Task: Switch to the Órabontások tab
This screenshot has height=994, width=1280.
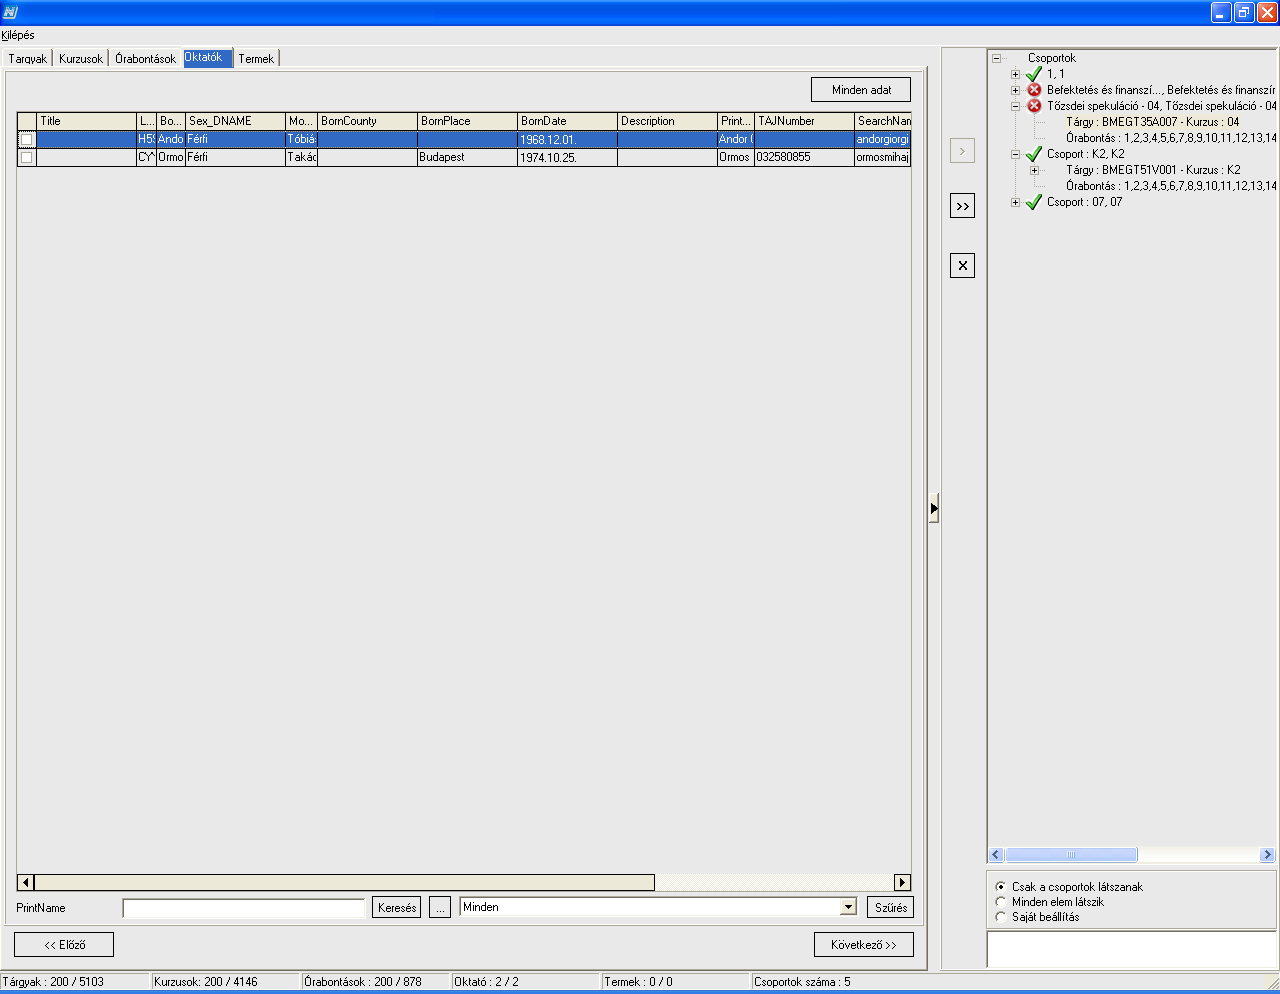Action: [x=145, y=59]
